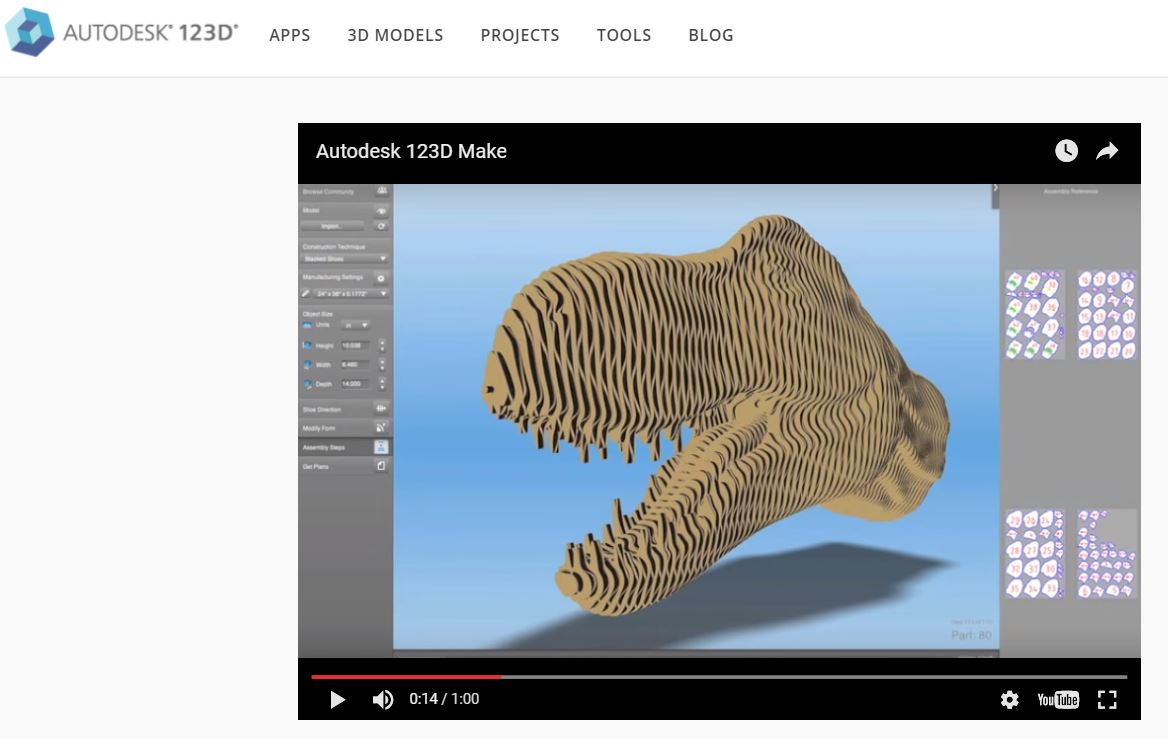
Task: Open Manufacturing Settings gear icon
Action: (x=381, y=278)
